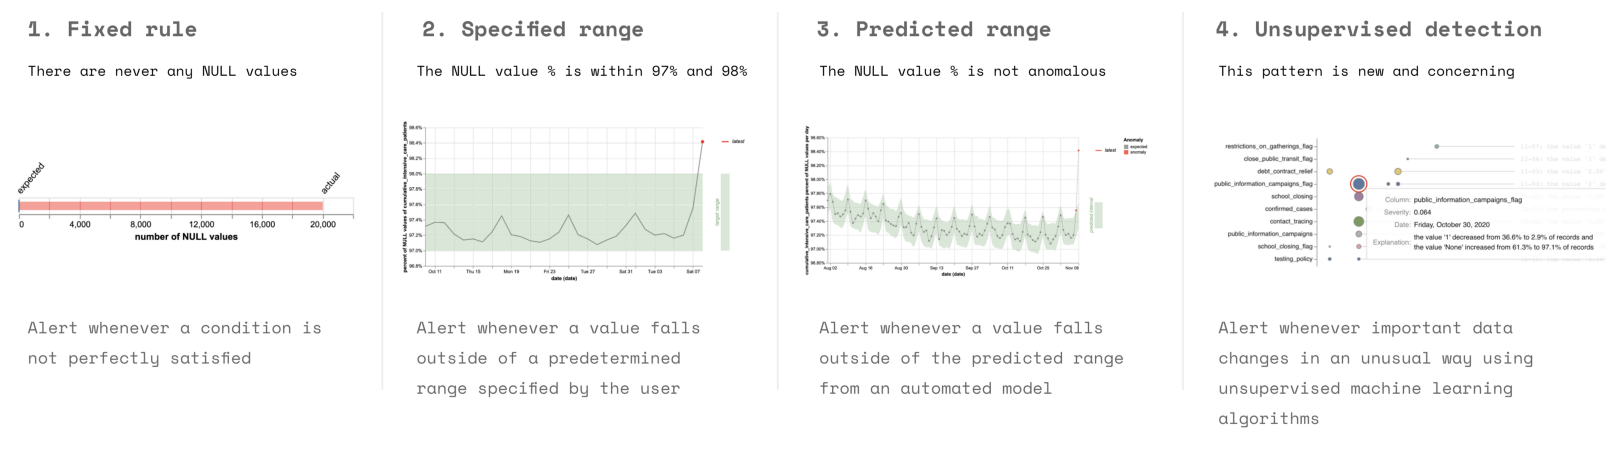Click the teal restrictions_on_gatherings_flag dot
This screenshot has height=453, width=1620.
pyautogui.click(x=1436, y=147)
